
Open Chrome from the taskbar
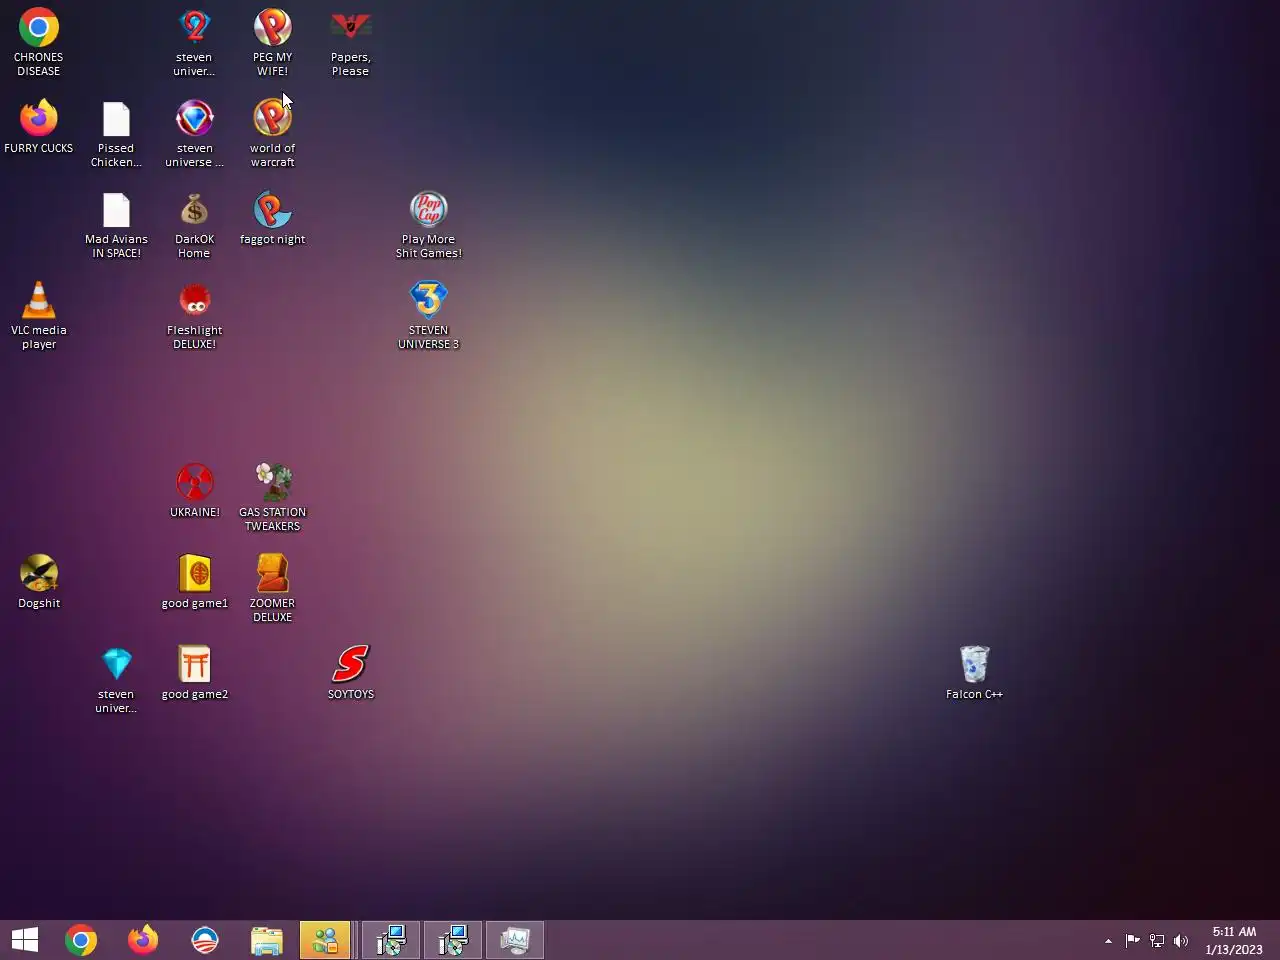coord(81,940)
